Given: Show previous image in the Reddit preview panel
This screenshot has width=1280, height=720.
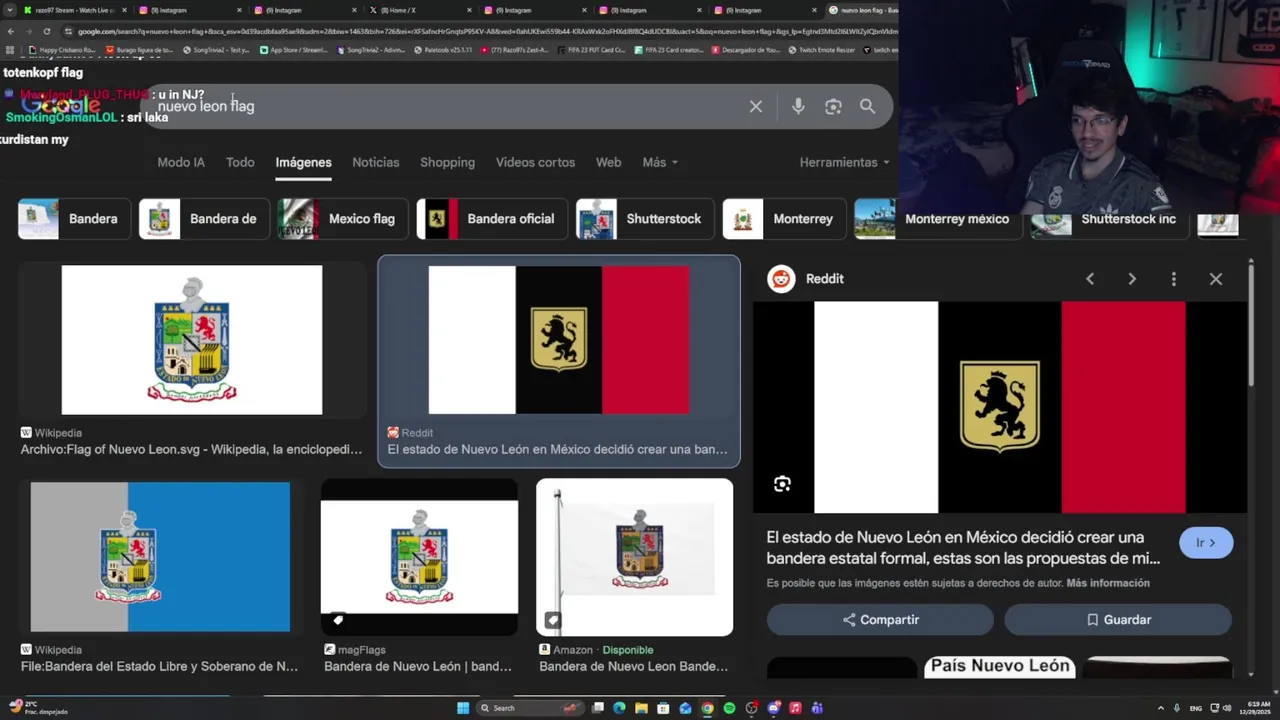Looking at the screenshot, I should point(1090,279).
